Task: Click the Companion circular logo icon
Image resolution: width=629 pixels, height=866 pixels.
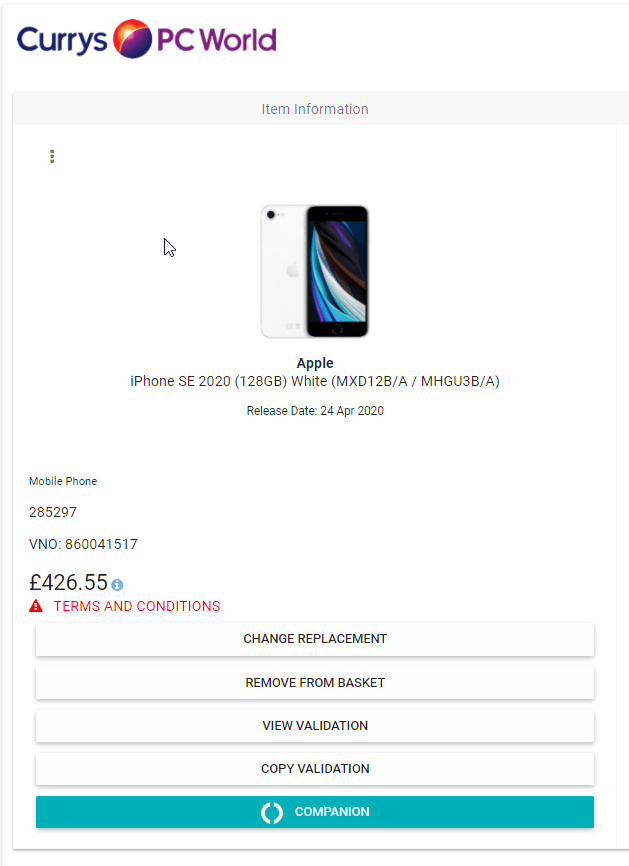Action: point(272,812)
